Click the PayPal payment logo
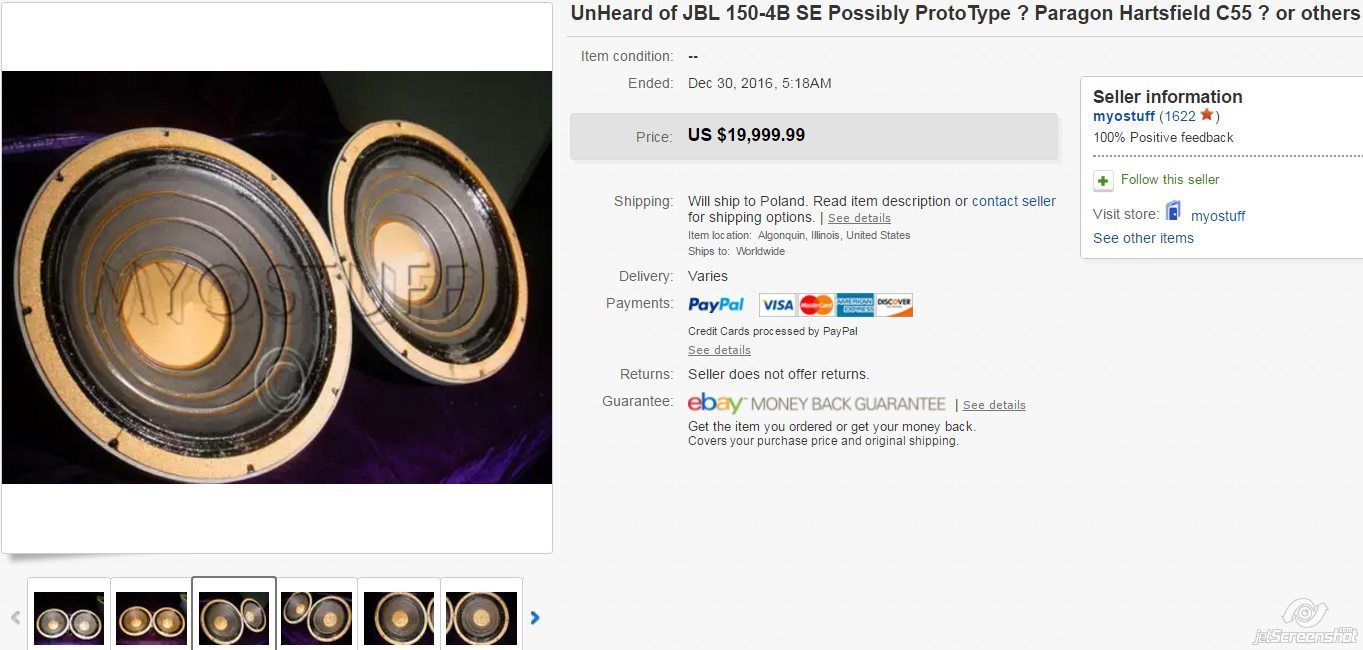 click(716, 305)
